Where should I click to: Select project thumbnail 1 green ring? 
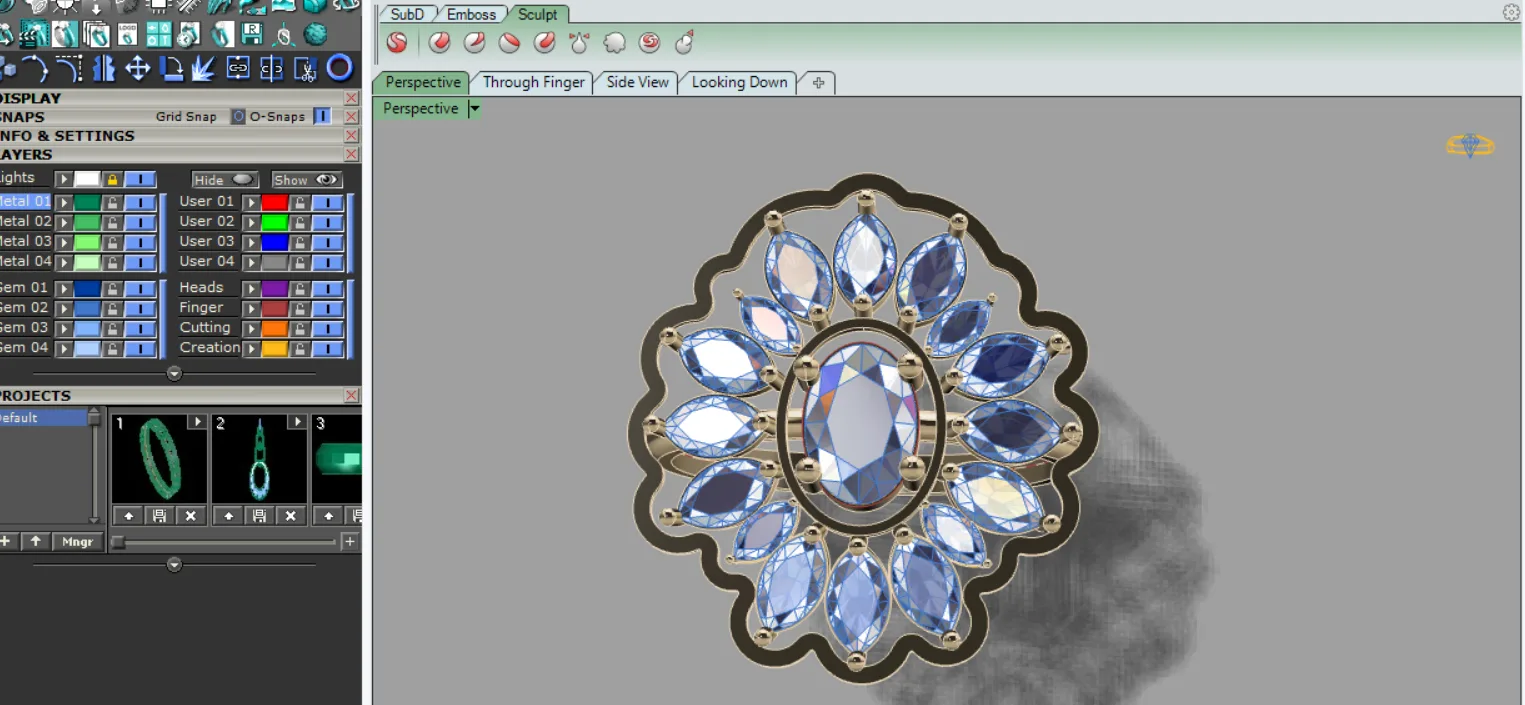tap(159, 458)
